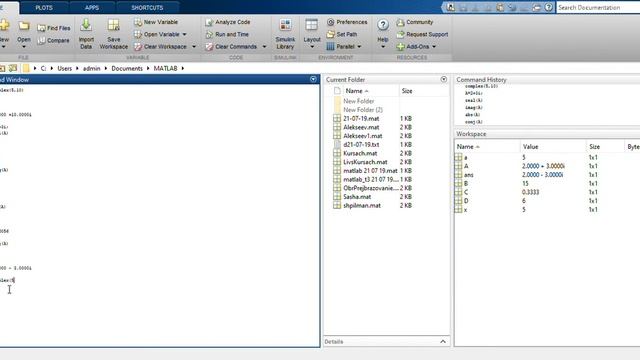This screenshot has width=640, height=360.
Task: Click the Parallel options icon
Action: (330, 47)
